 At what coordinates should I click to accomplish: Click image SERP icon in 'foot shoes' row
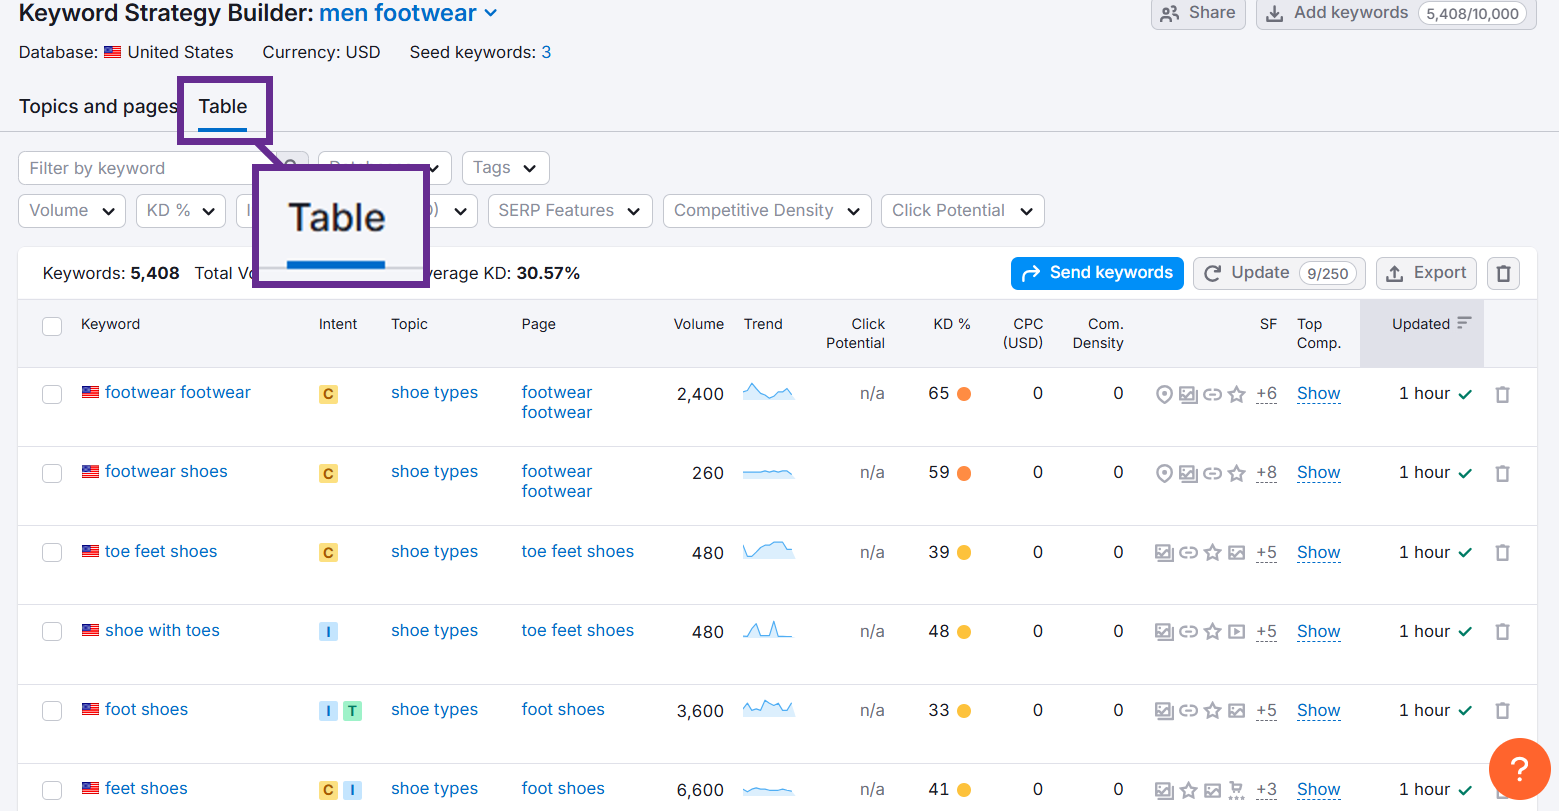click(1237, 711)
